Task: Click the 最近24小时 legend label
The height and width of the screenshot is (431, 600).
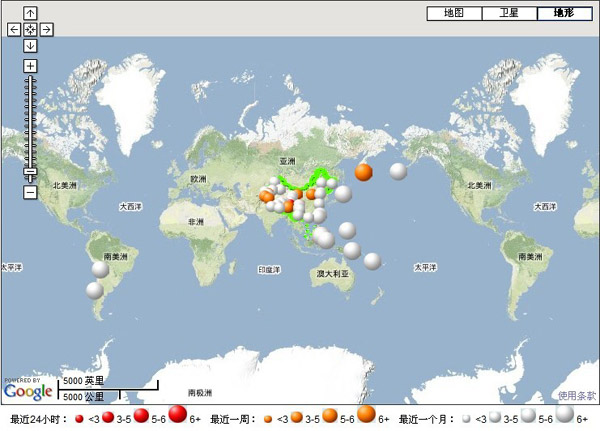Action: tap(38, 420)
